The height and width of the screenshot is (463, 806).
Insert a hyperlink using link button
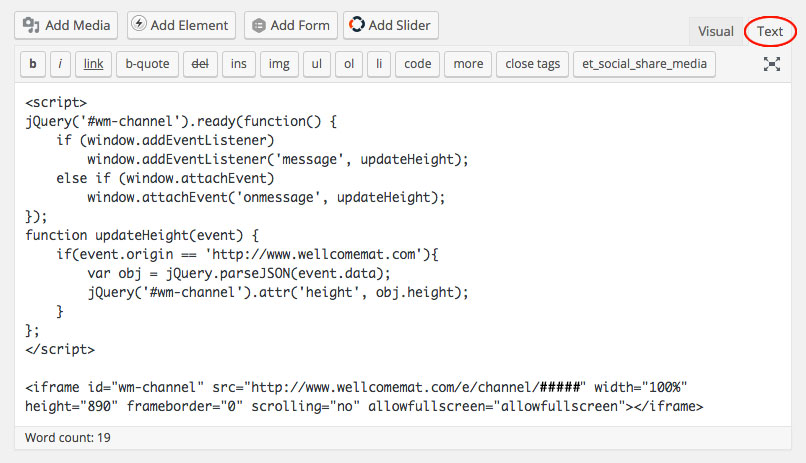(93, 64)
